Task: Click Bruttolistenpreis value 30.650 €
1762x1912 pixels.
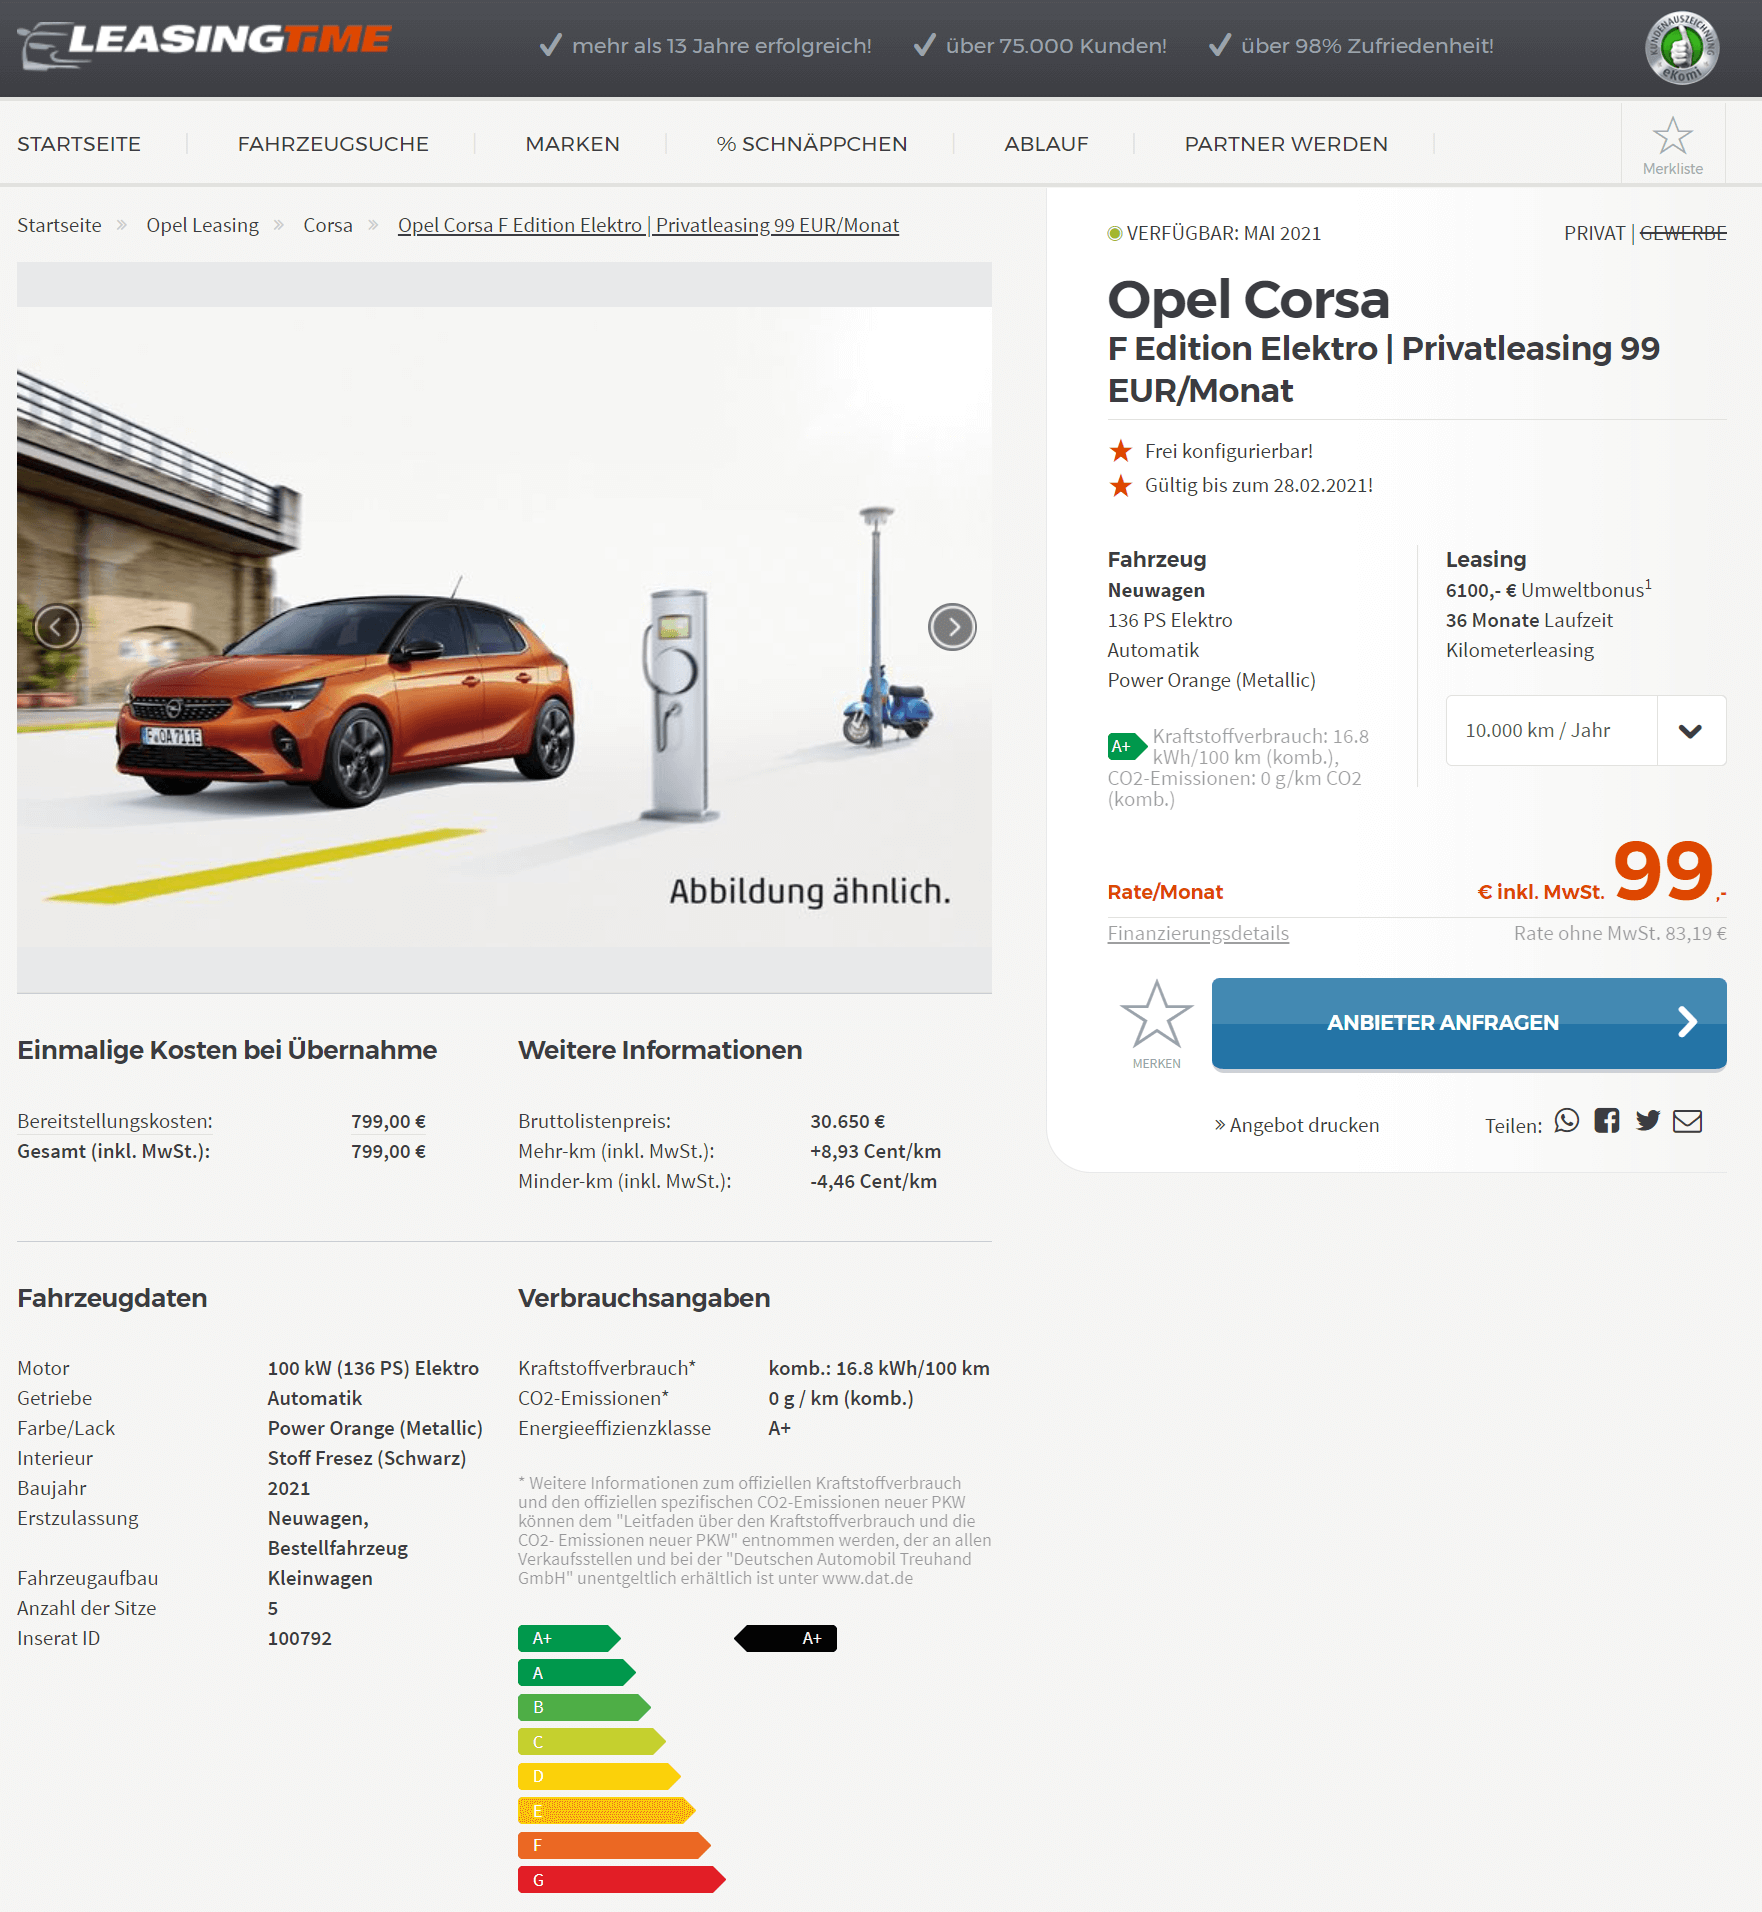Action: [x=848, y=1121]
